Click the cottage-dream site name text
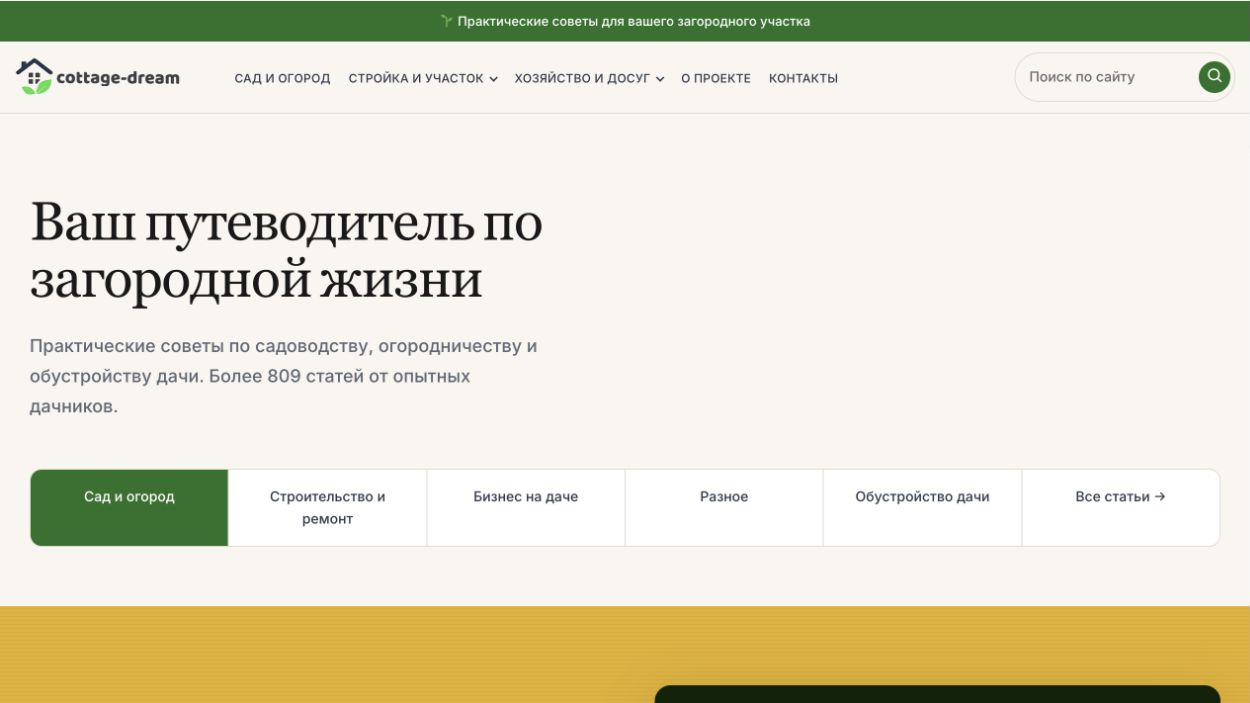The image size is (1250, 703). click(118, 78)
